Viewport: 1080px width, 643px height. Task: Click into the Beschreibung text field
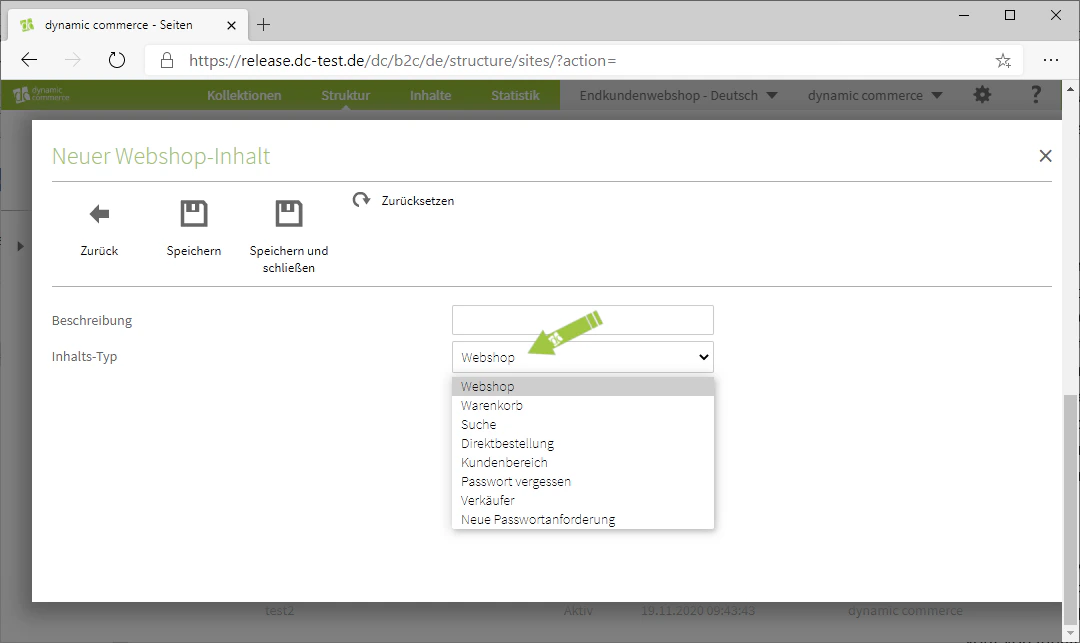[x=583, y=320]
